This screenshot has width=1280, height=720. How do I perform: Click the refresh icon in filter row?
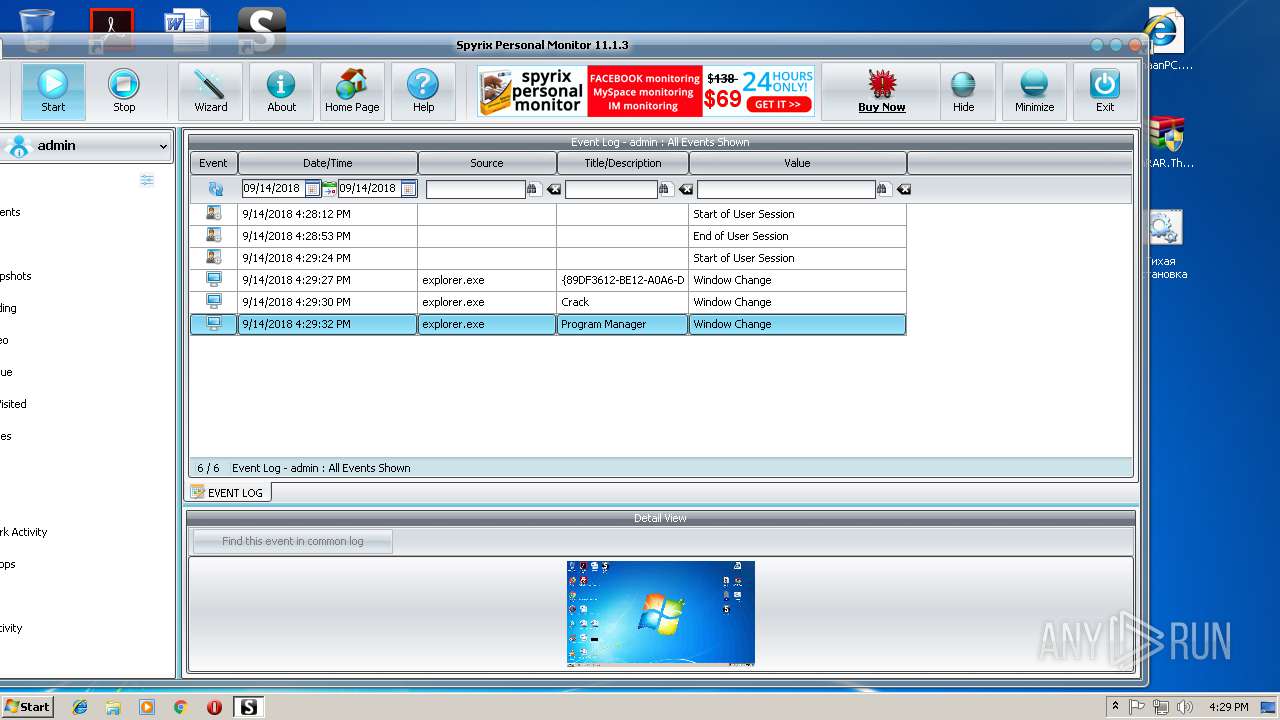(x=215, y=189)
